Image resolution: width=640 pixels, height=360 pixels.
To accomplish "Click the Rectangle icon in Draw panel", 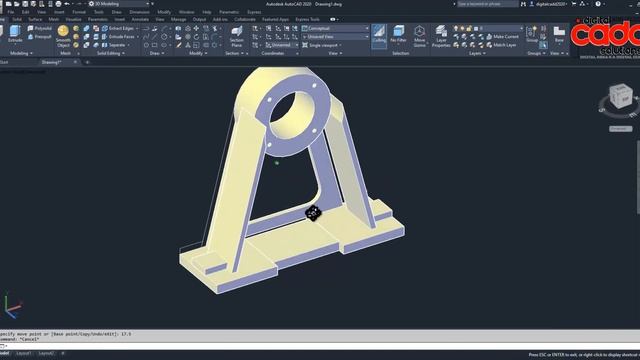I will point(155,45).
